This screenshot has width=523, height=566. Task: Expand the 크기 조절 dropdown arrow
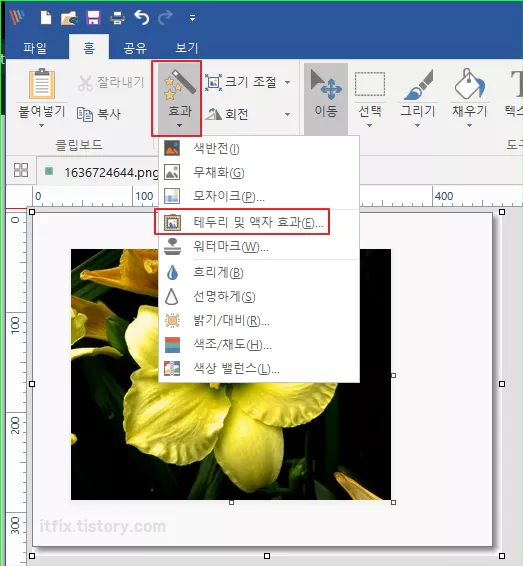click(x=287, y=83)
